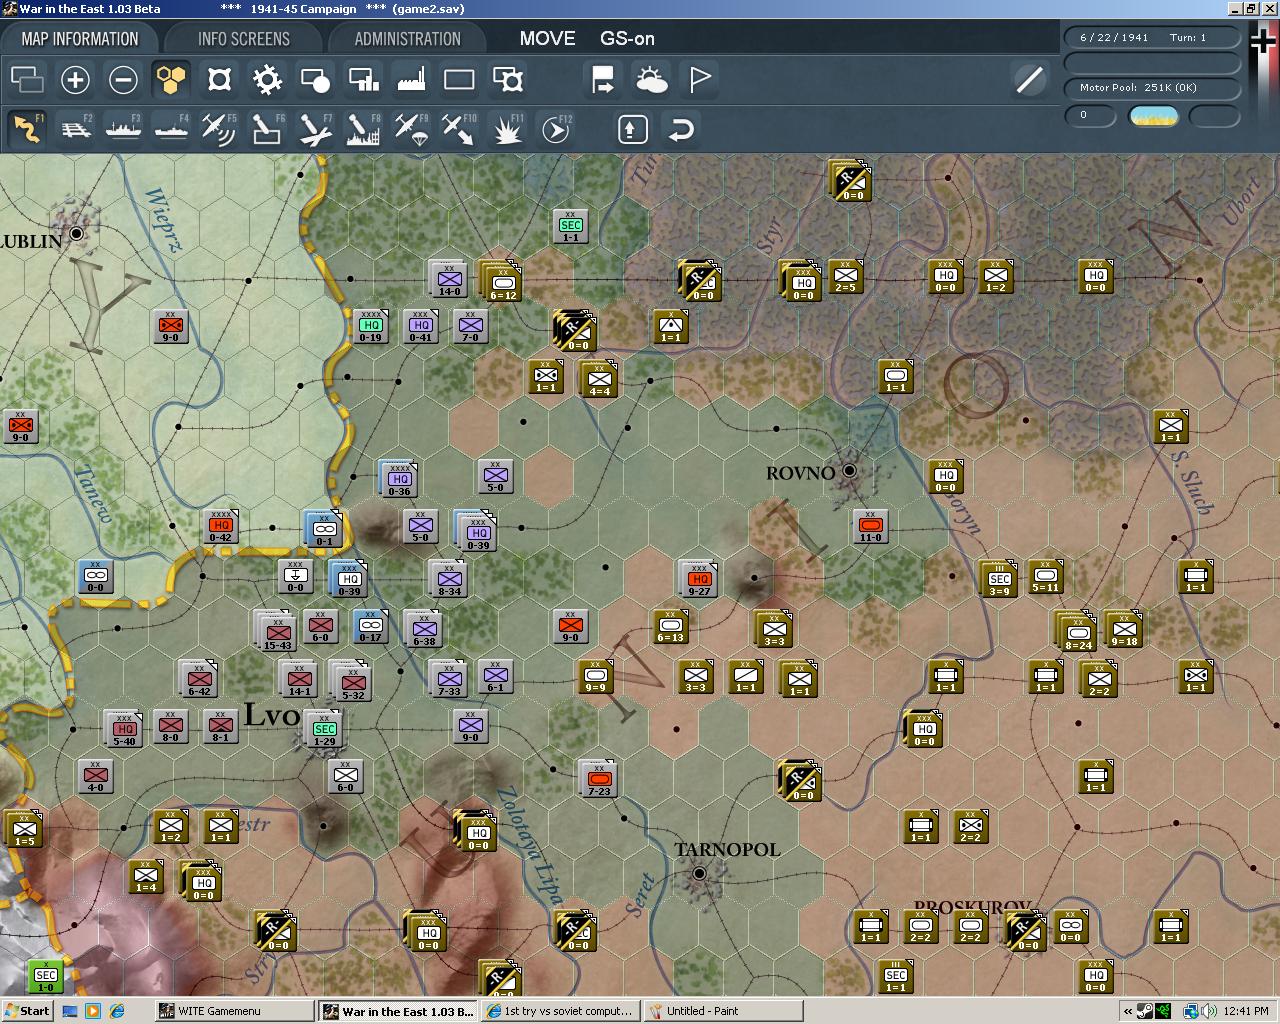
Task: Select the F1 move mode
Action: pyautogui.click(x=27, y=129)
